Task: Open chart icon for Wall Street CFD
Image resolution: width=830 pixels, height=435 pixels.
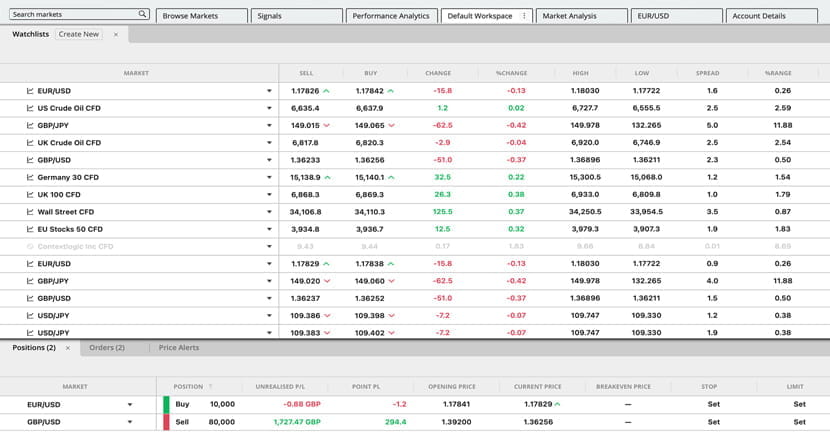Action: pos(30,212)
